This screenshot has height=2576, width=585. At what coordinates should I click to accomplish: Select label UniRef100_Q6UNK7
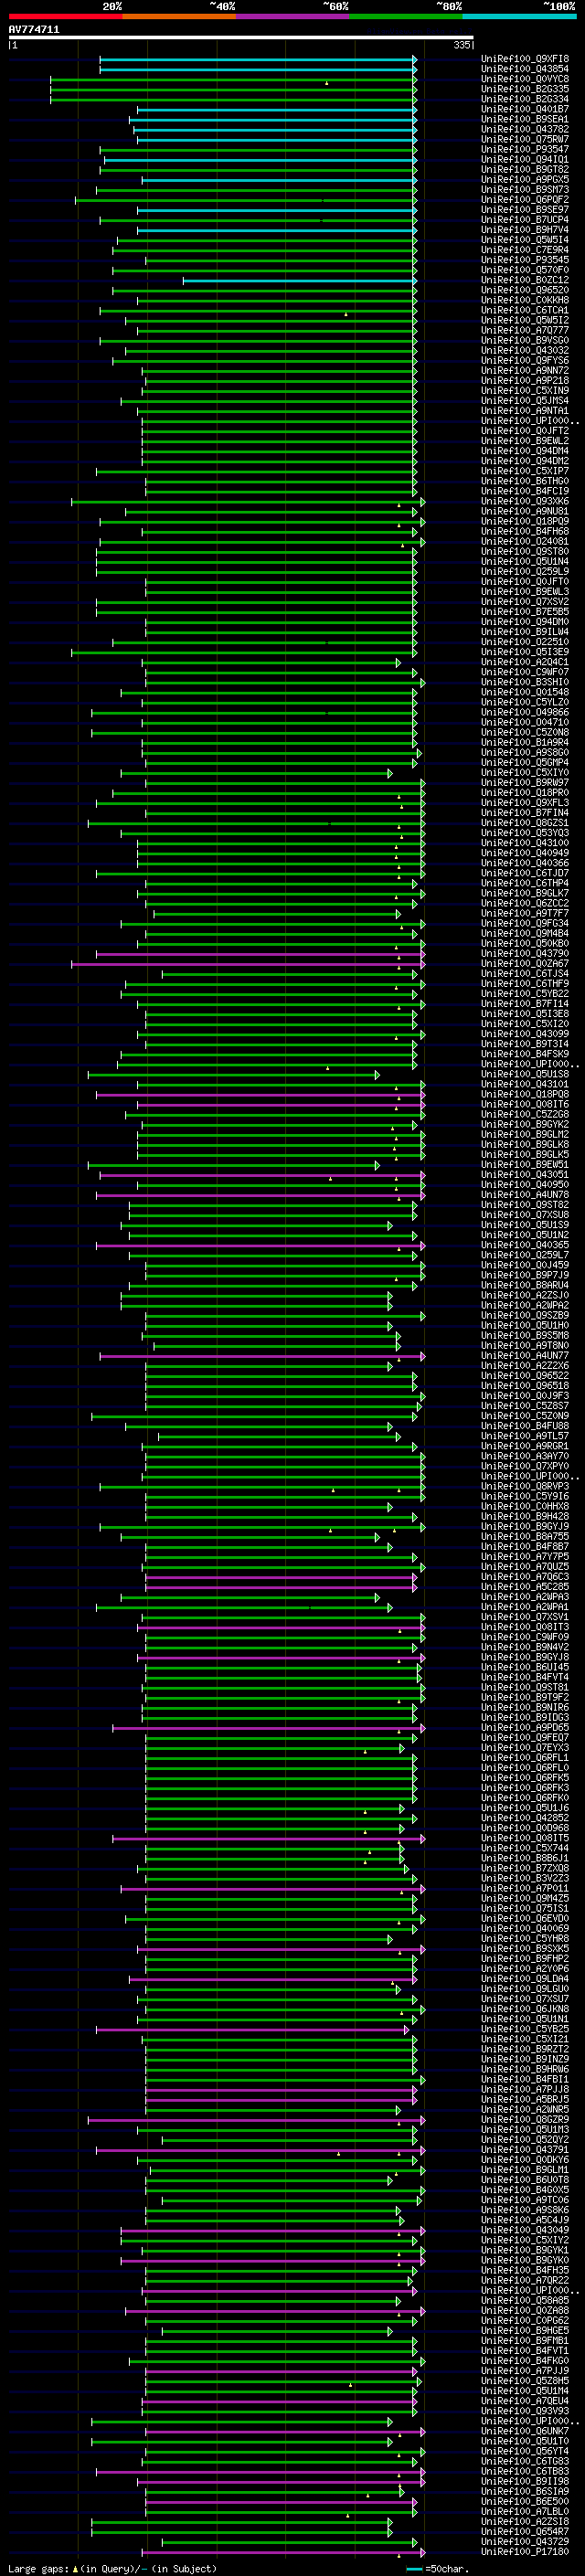click(x=525, y=2431)
